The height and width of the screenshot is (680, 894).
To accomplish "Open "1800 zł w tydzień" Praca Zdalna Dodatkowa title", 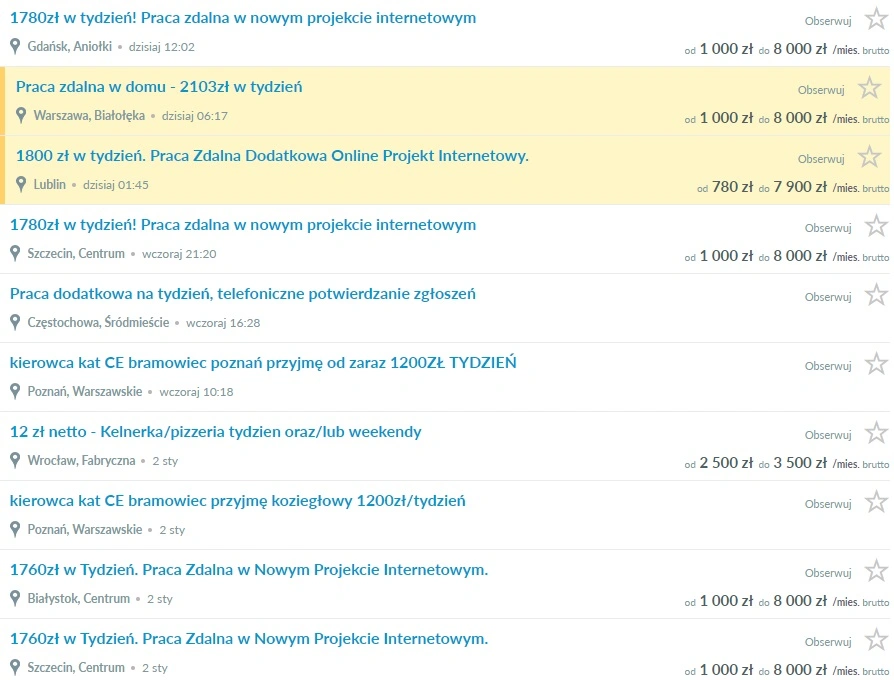I will pos(272,156).
